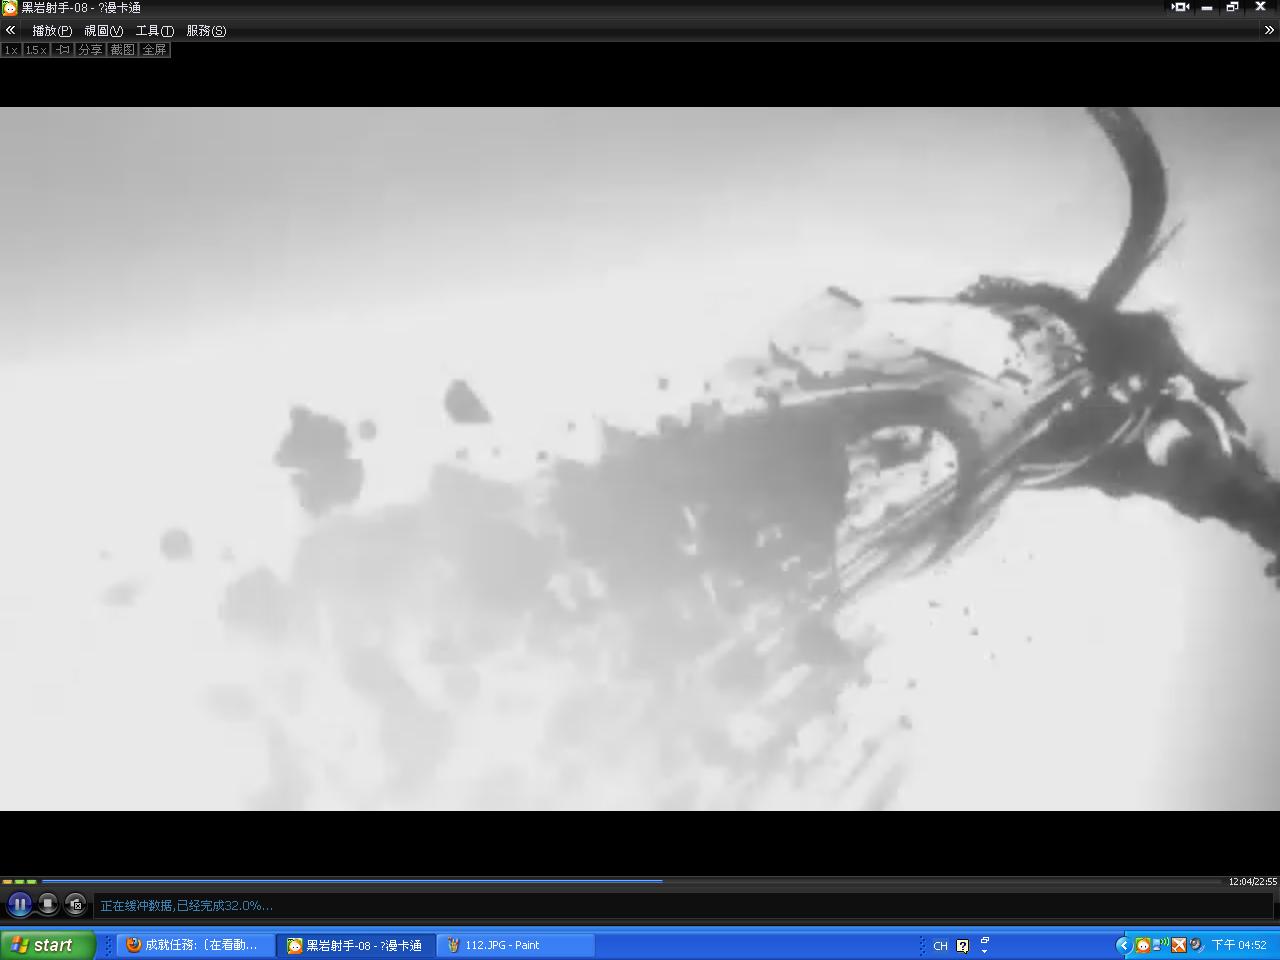Screen dimensions: 1280x960
Task: Click the 截图 screenshot button
Action: [x=122, y=49]
